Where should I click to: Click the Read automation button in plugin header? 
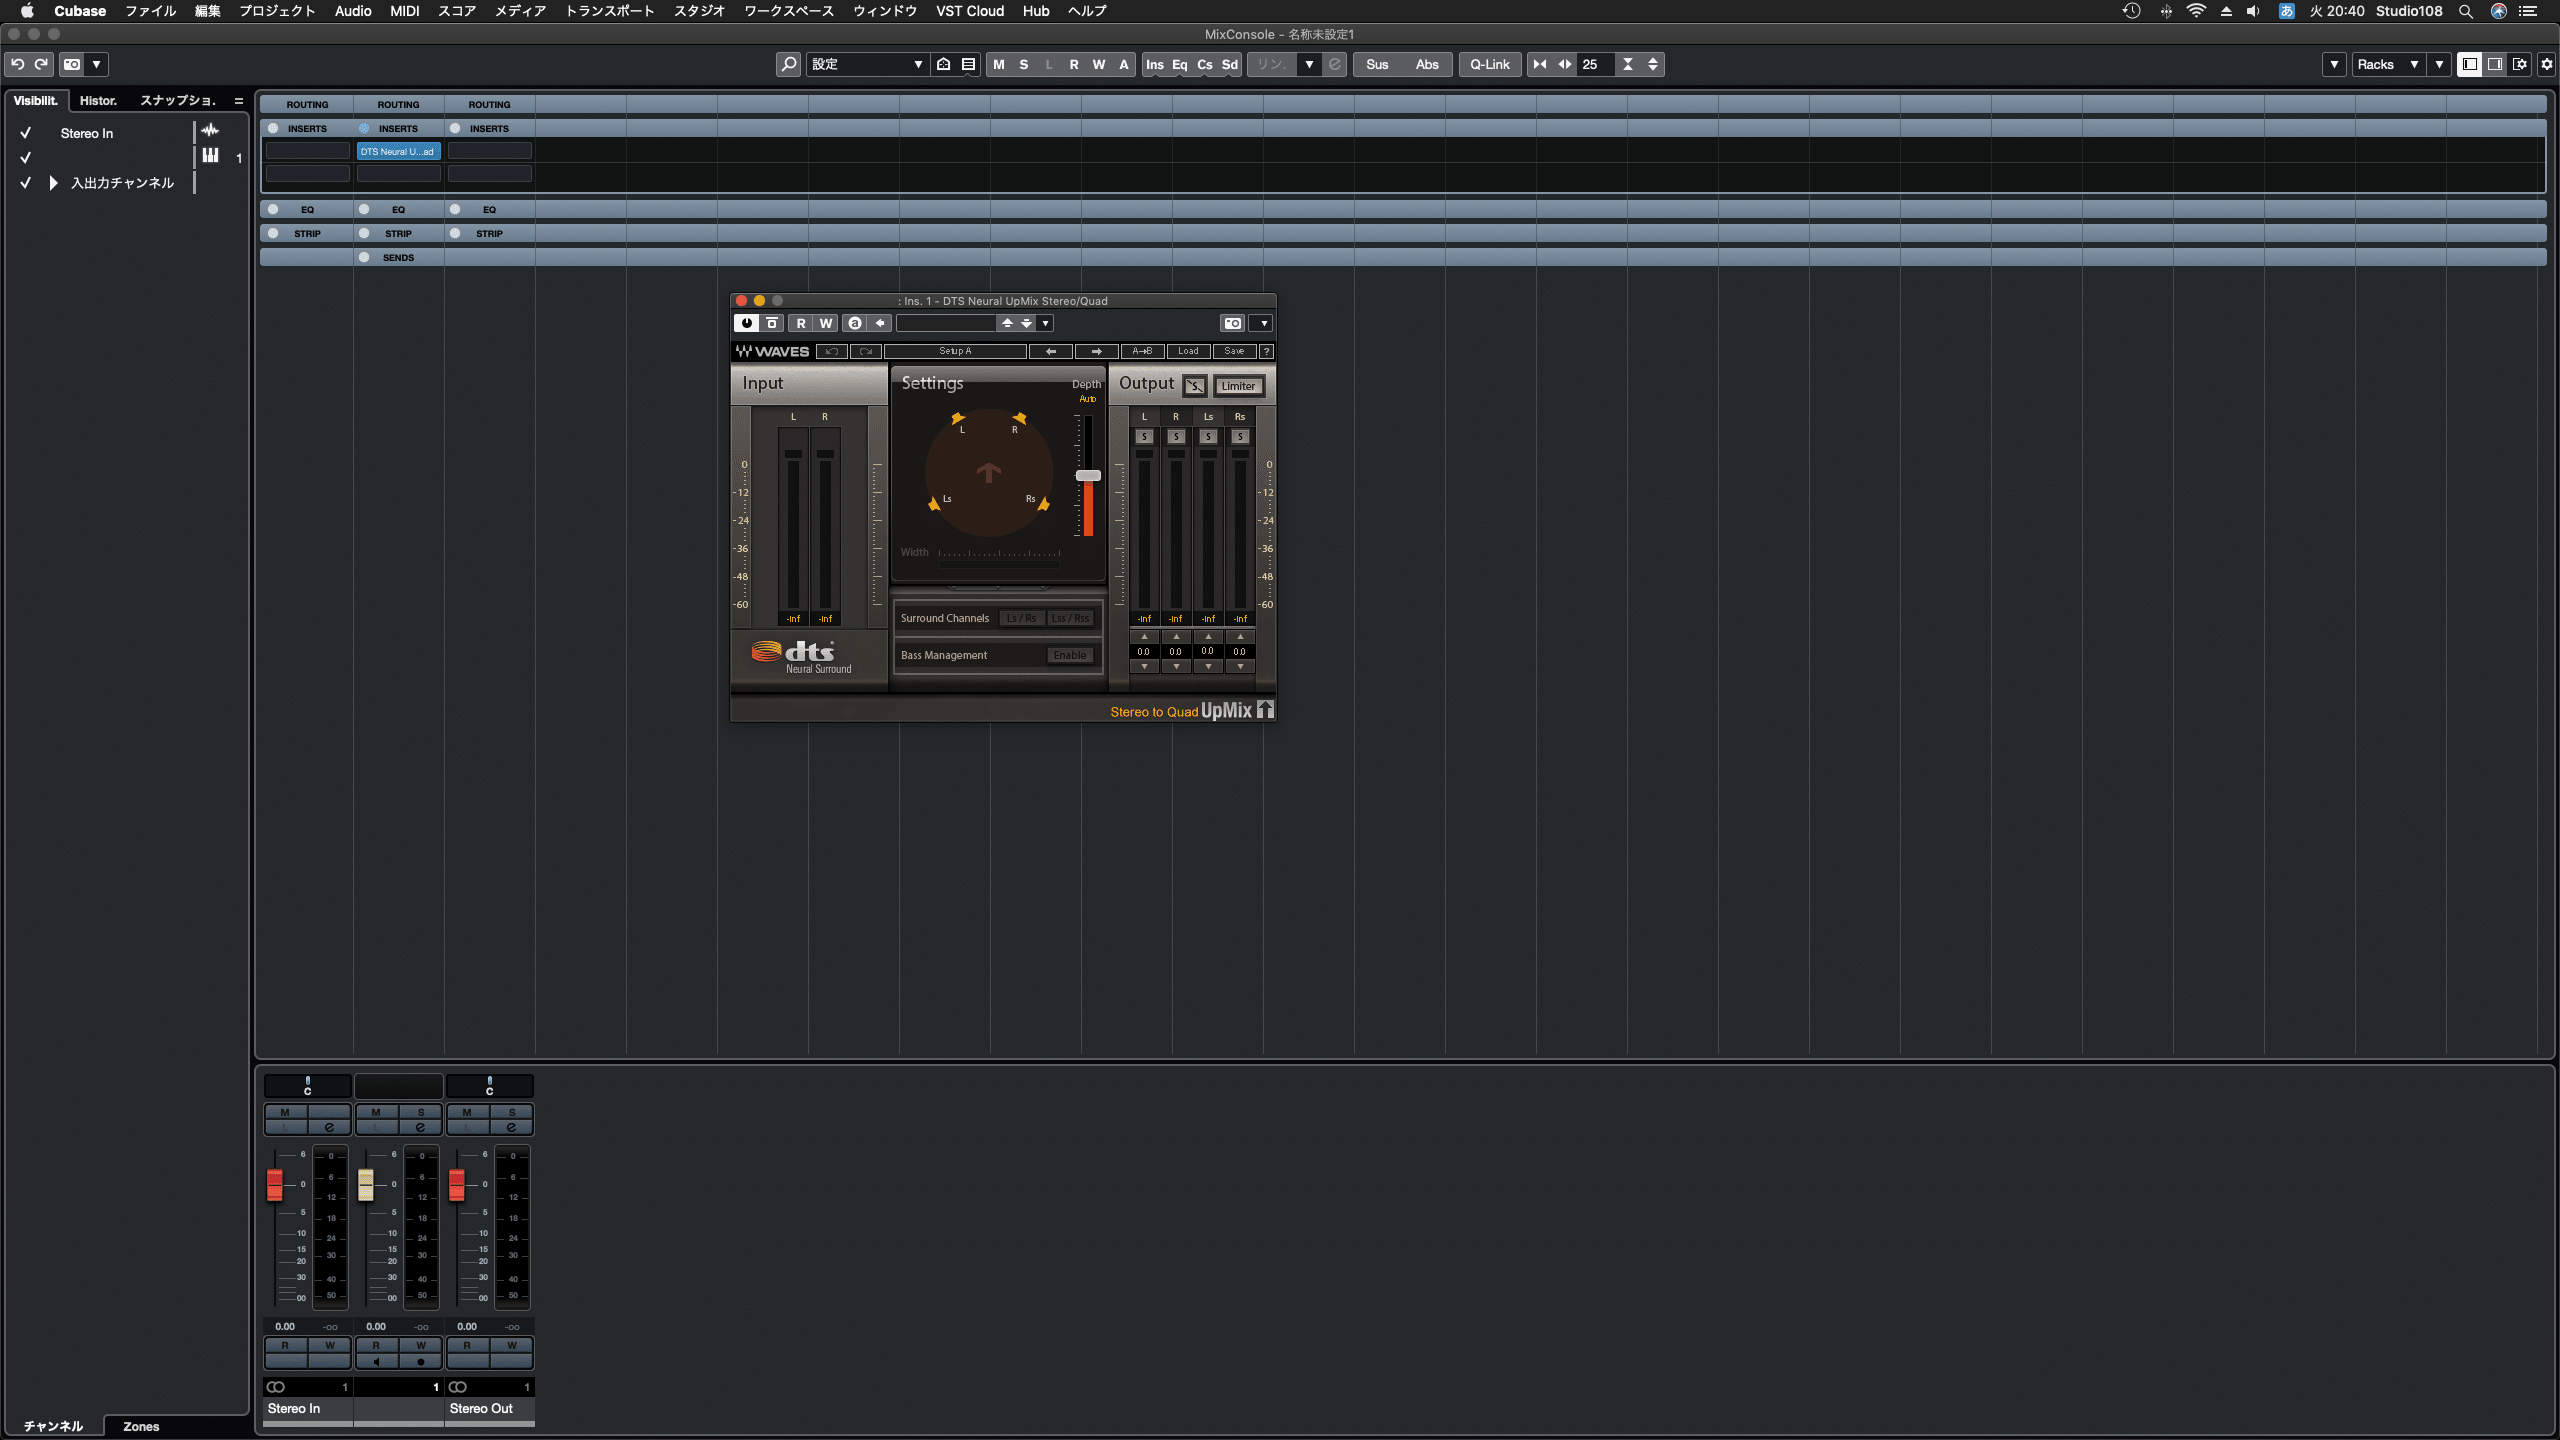800,322
